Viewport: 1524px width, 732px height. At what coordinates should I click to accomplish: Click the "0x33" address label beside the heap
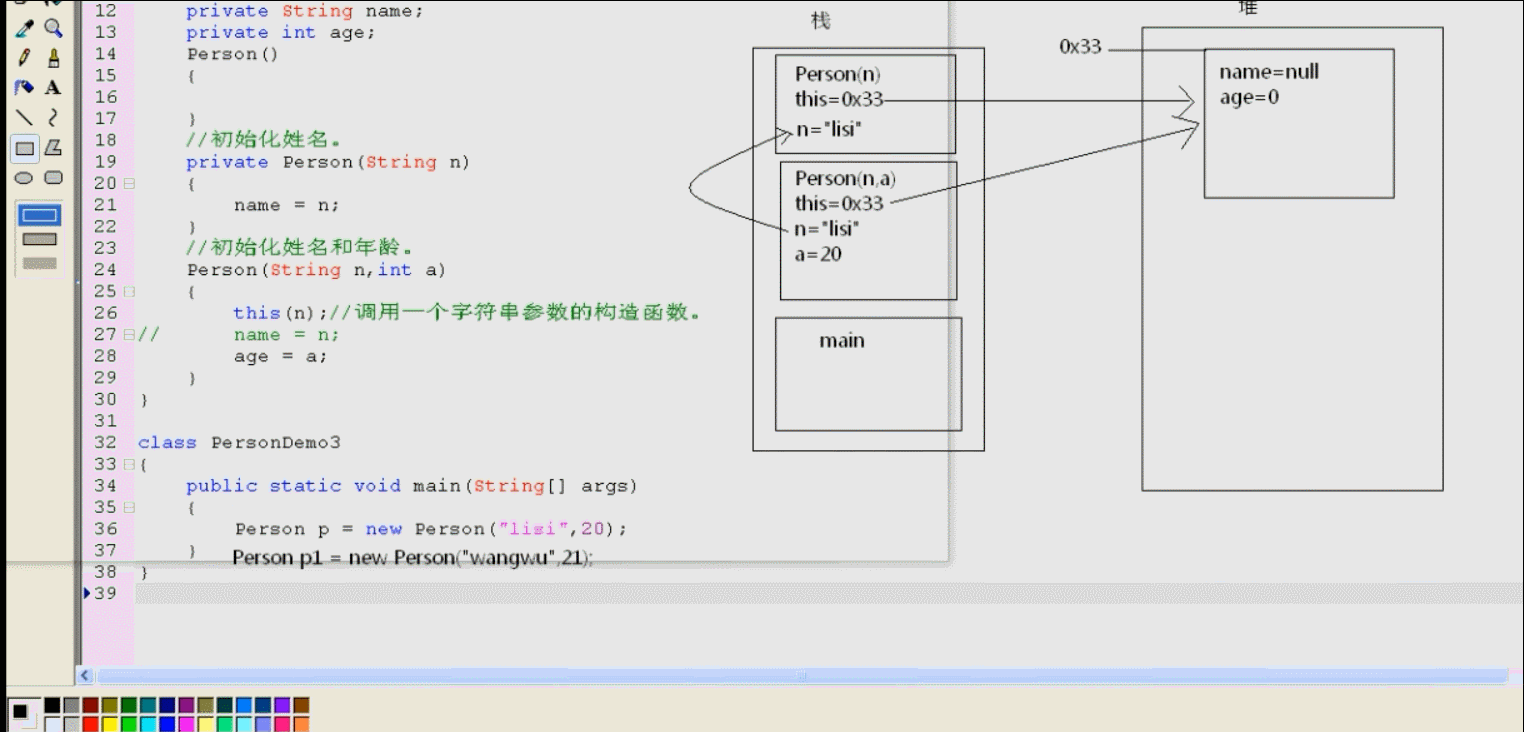(1080, 47)
